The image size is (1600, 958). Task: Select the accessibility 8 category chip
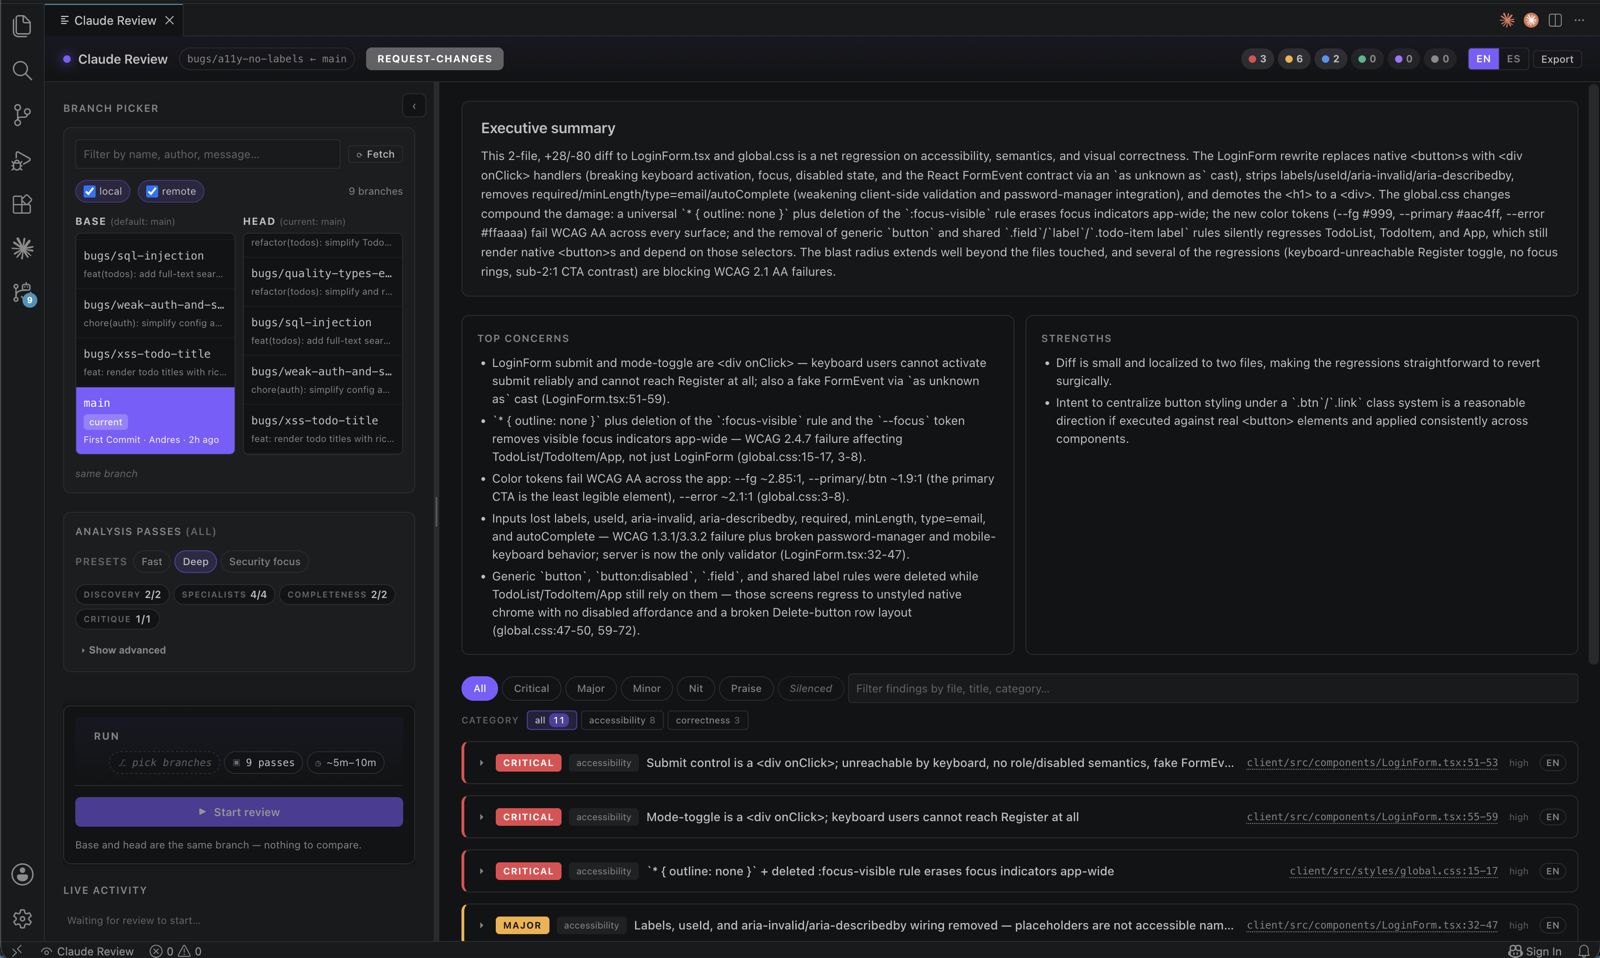tap(622, 720)
